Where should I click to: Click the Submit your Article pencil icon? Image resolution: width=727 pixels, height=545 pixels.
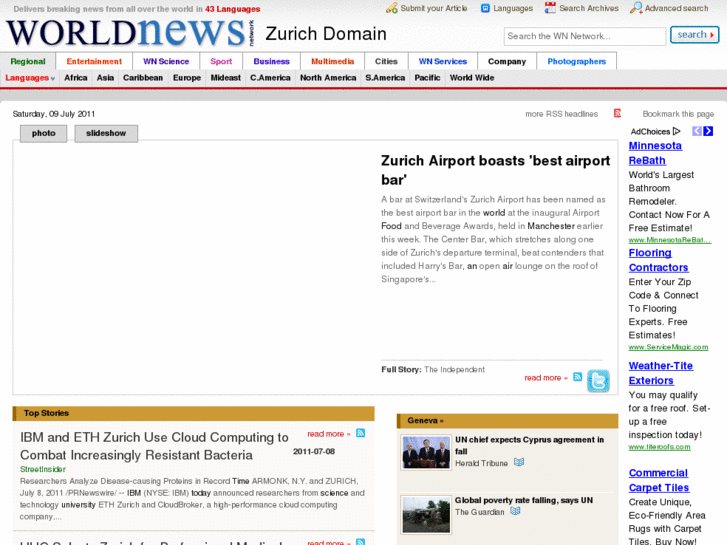point(392,8)
